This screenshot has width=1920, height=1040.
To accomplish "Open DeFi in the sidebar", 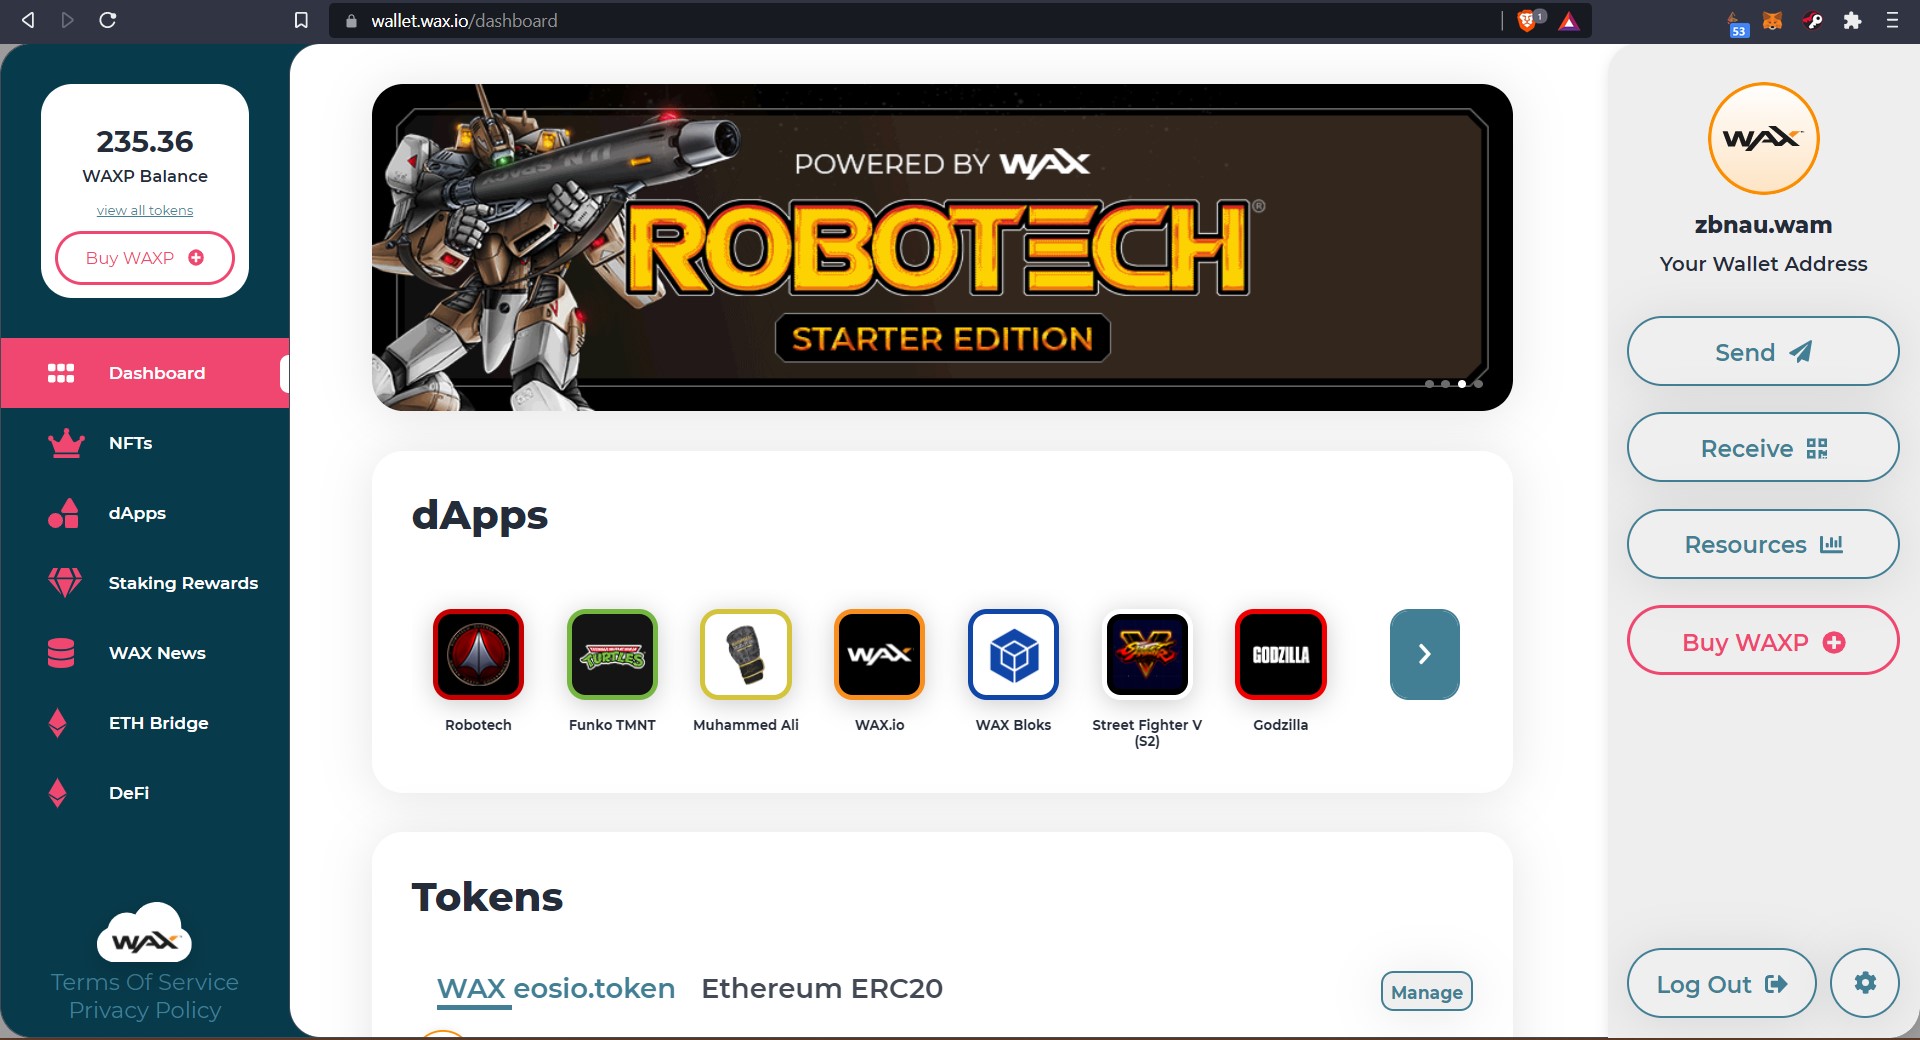I will tap(145, 793).
